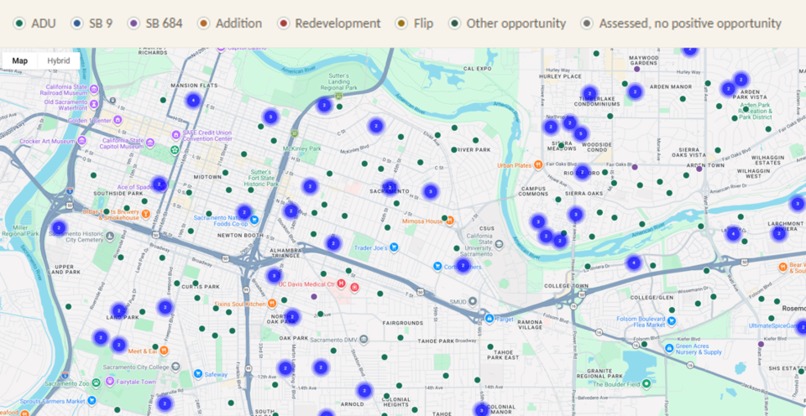Click the Fairgrounds neighborhood label
This screenshot has width=806, height=416.
[x=402, y=323]
